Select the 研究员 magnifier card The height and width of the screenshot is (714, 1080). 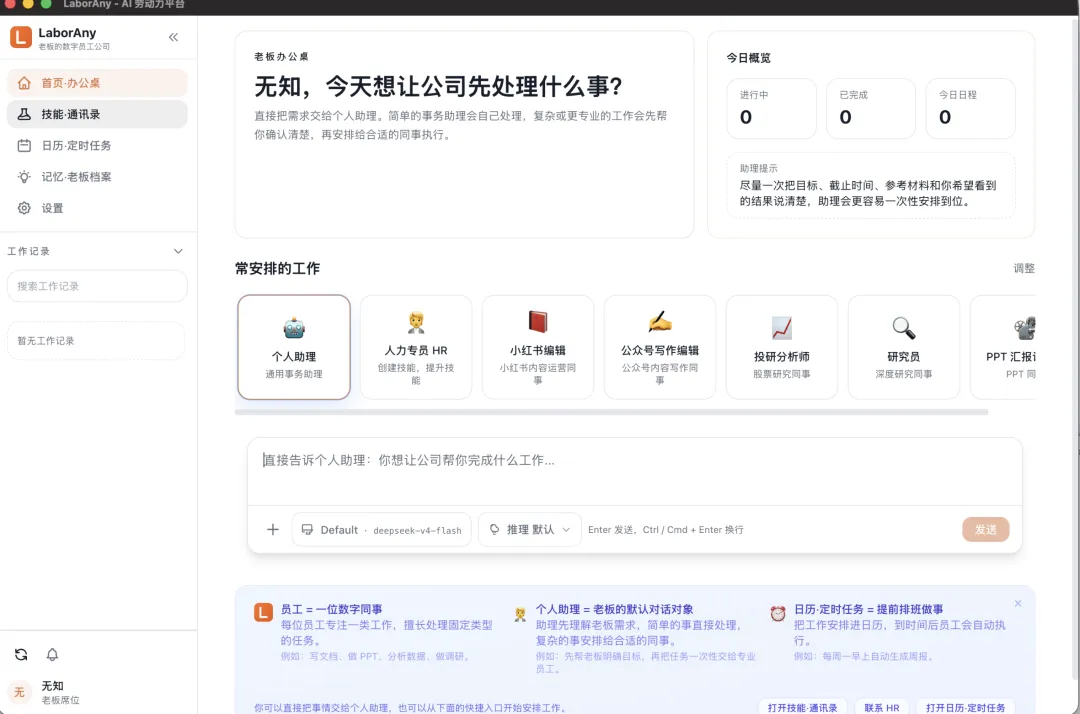pos(904,347)
